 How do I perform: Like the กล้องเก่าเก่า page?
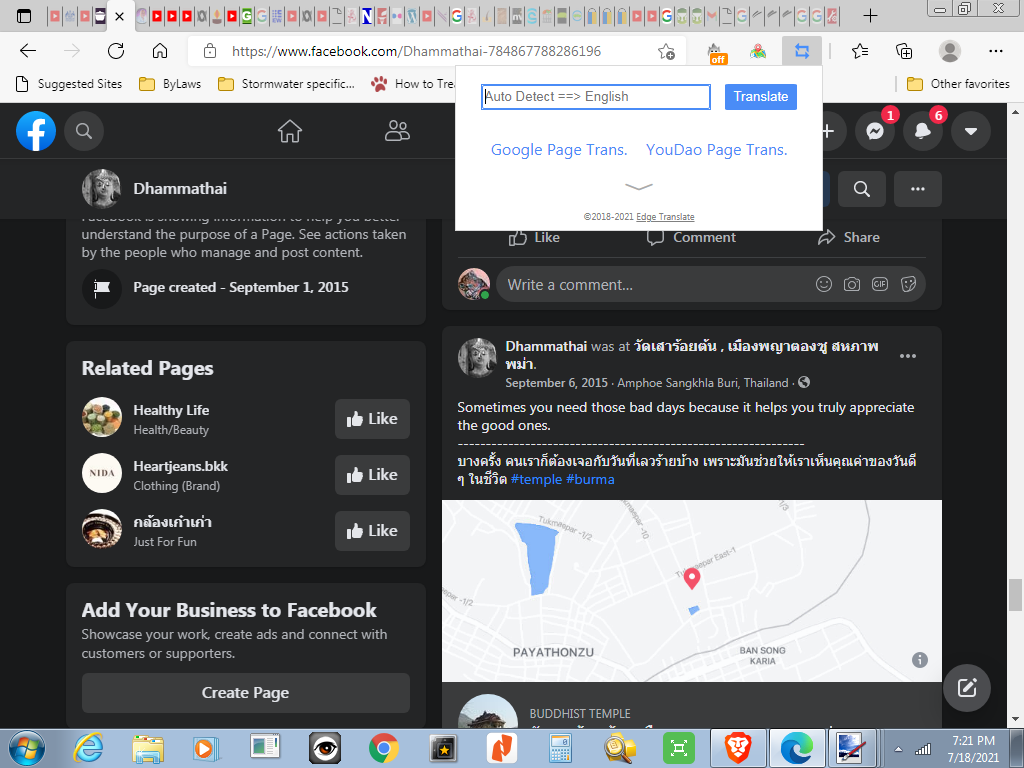pyautogui.click(x=372, y=531)
